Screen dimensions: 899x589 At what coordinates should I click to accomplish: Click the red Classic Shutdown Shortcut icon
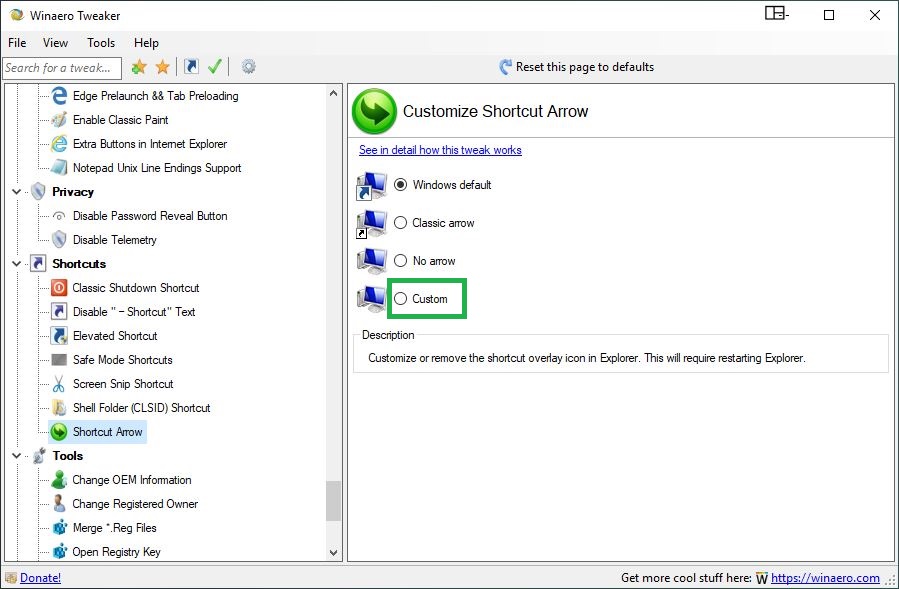pyautogui.click(x=59, y=288)
